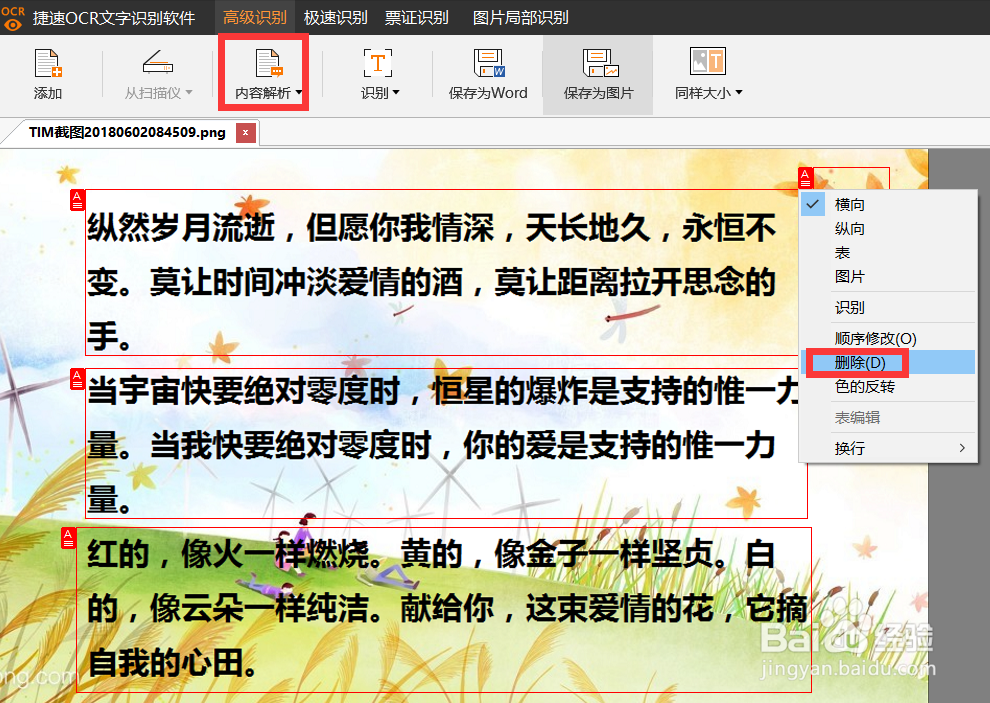Image resolution: width=990 pixels, height=703 pixels.
Task: Choose 图片 in the context menu
Action: click(x=887, y=277)
